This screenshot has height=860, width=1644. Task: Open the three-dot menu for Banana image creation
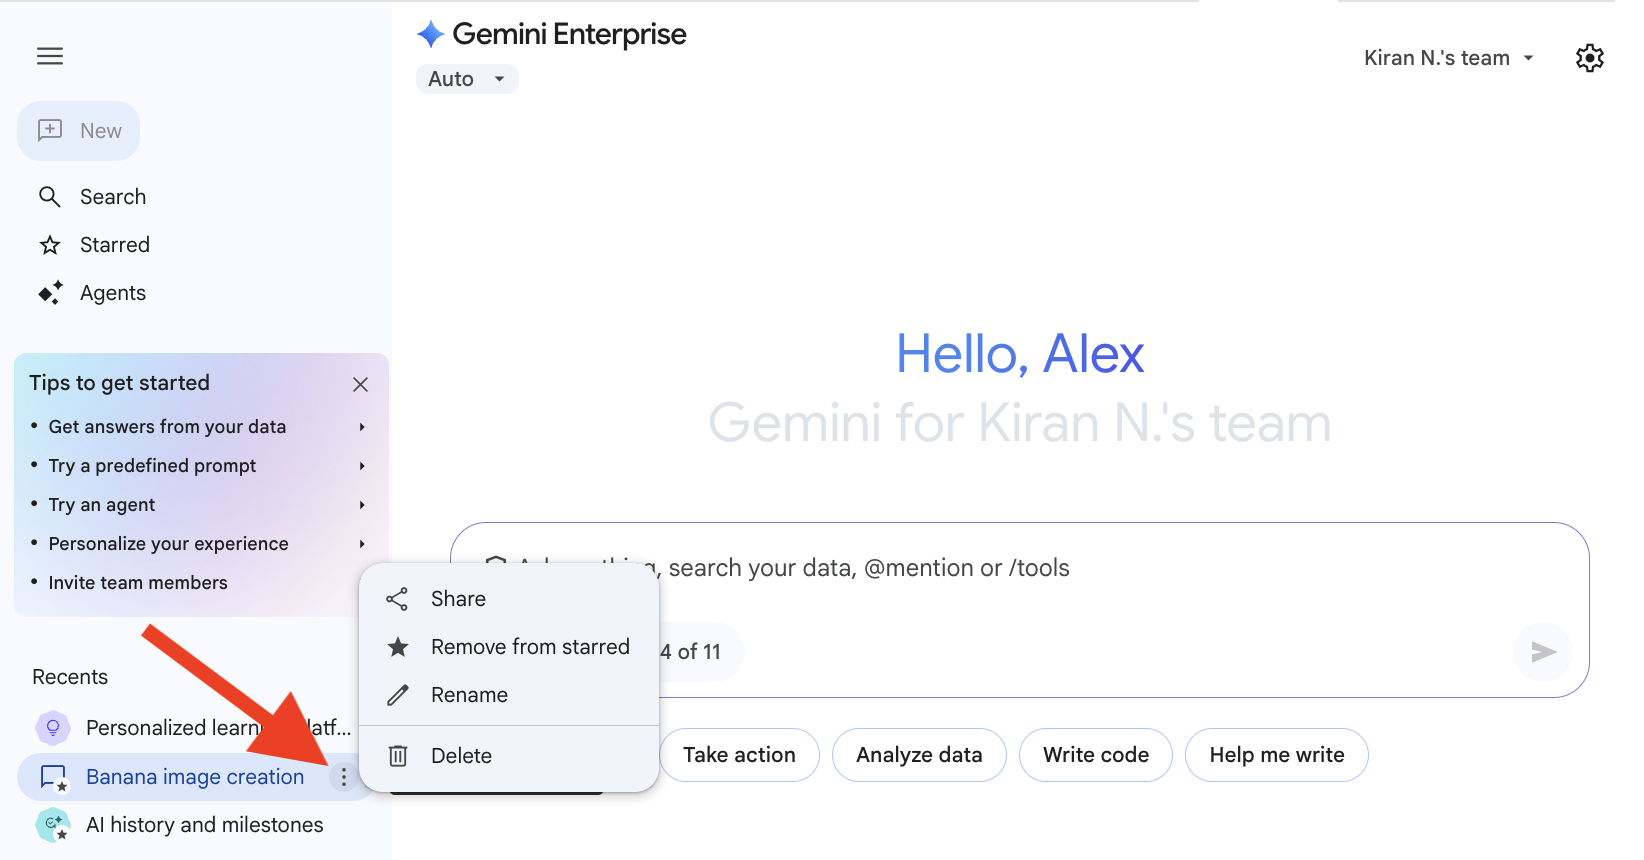pyautogui.click(x=343, y=777)
